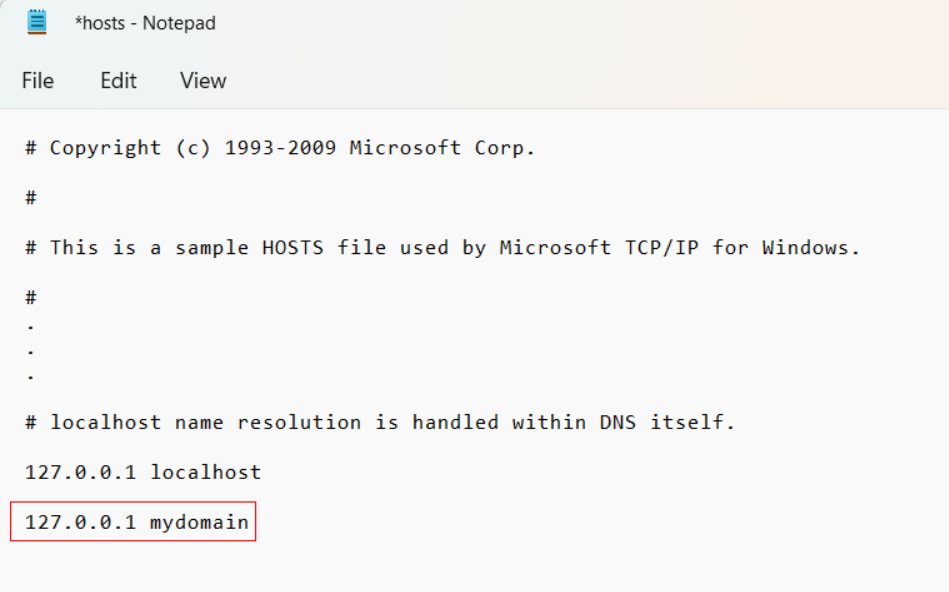949x592 pixels.
Task: Click the middle of the three dot lines
Action: click(31, 352)
